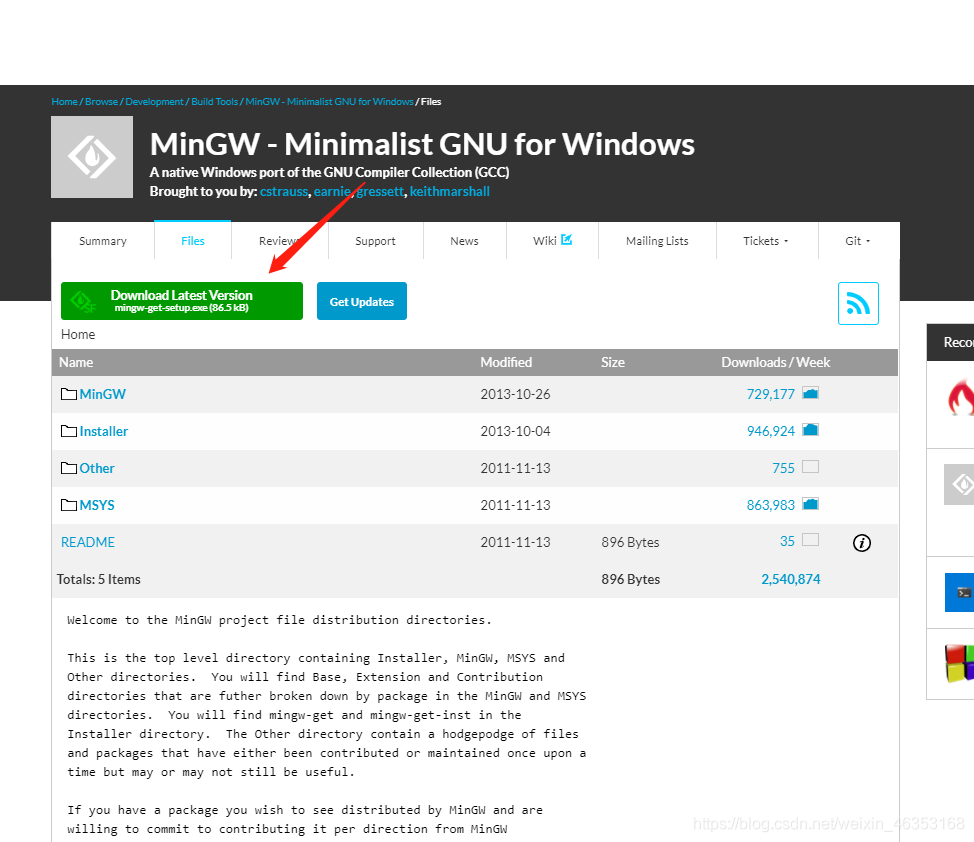This screenshot has height=842, width=974.
Task: Click the 2013-10-04 modified date
Action: click(x=515, y=431)
